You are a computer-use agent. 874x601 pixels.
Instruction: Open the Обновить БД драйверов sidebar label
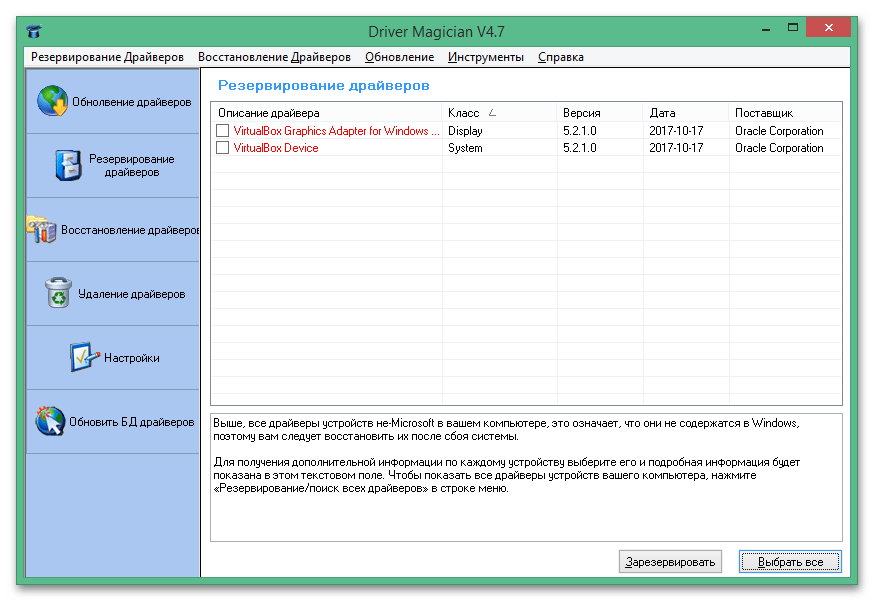132,422
